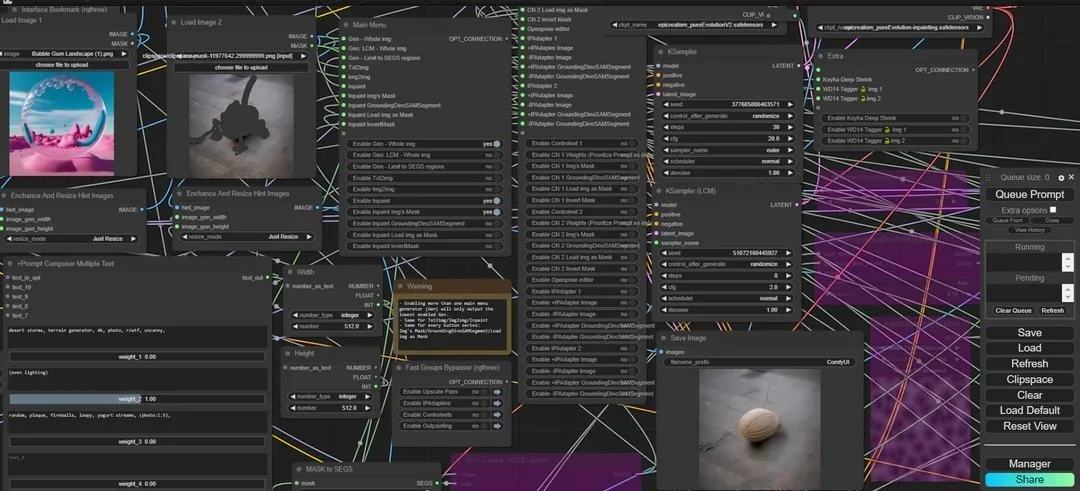
Task: Click the Load workflow button
Action: pyautogui.click(x=1030, y=348)
